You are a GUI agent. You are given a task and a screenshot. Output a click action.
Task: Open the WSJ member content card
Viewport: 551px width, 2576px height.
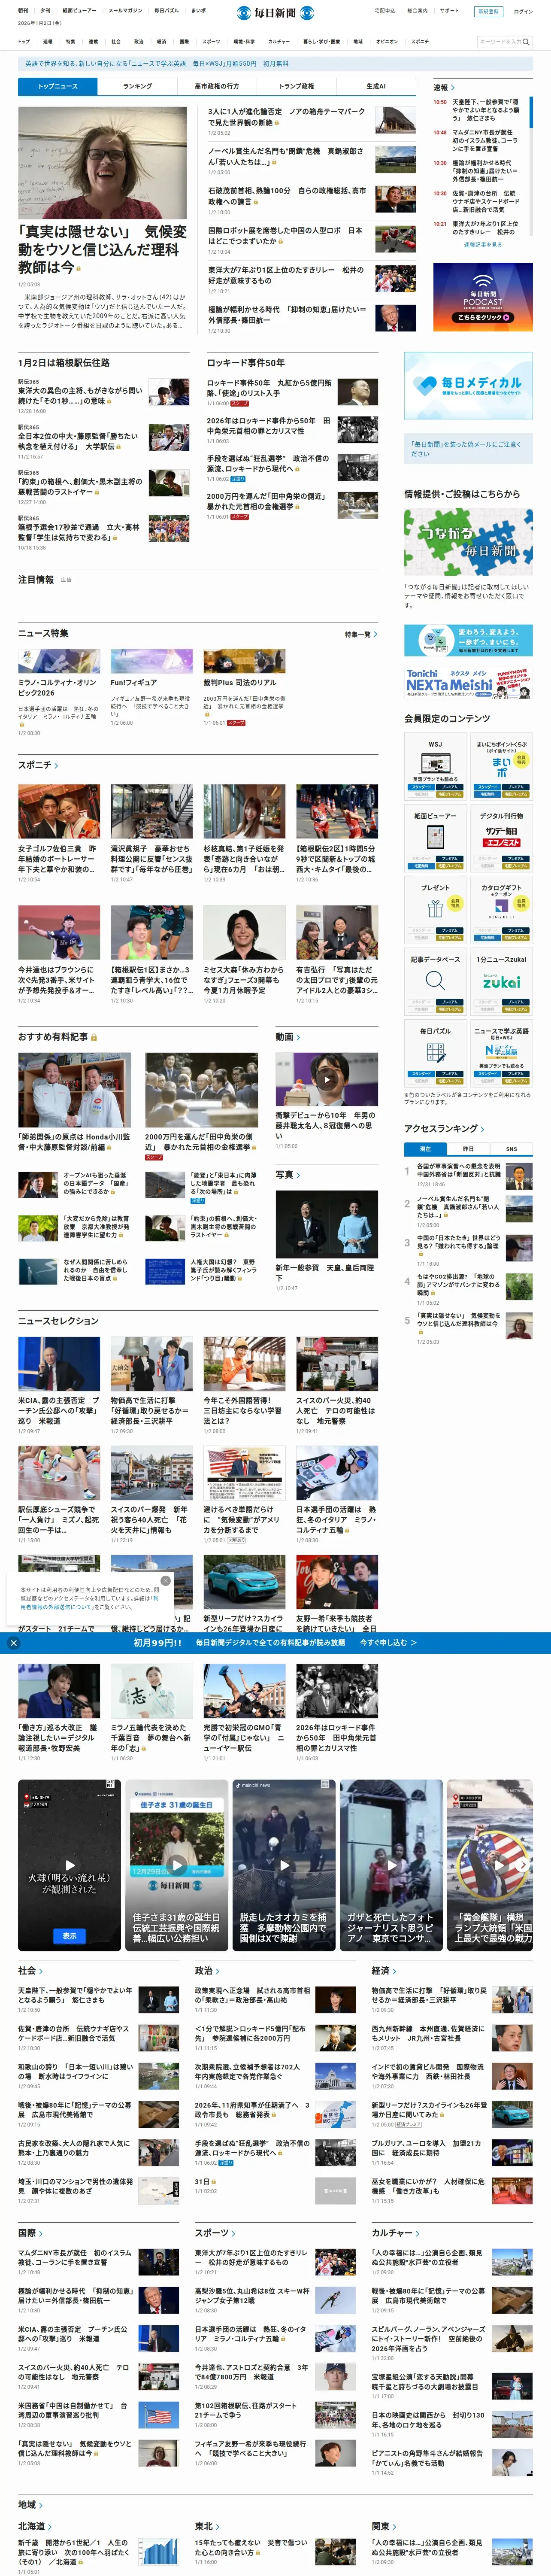pos(435,766)
